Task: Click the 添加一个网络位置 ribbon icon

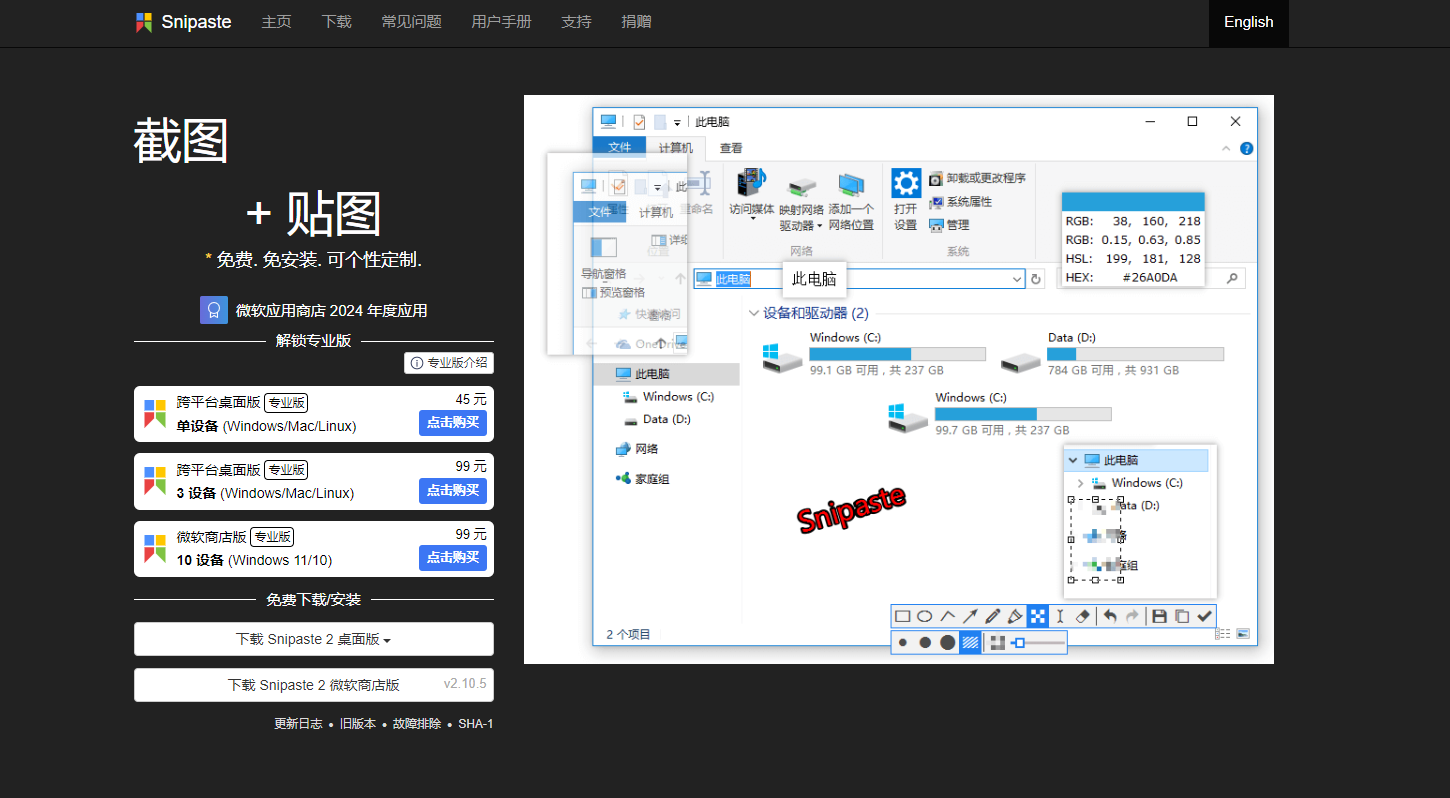Action: tap(851, 184)
